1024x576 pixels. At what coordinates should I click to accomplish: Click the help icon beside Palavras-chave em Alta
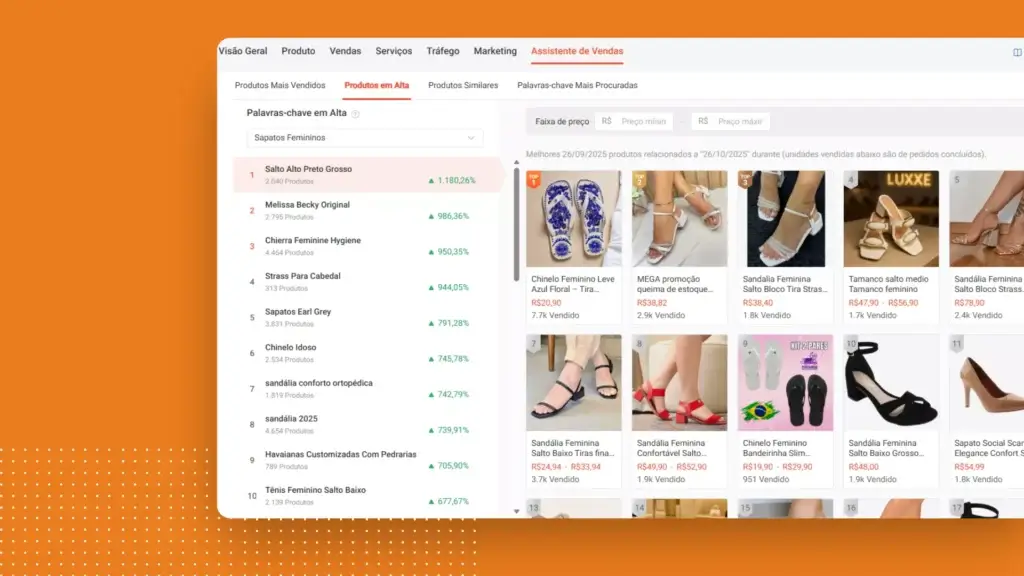click(x=355, y=113)
